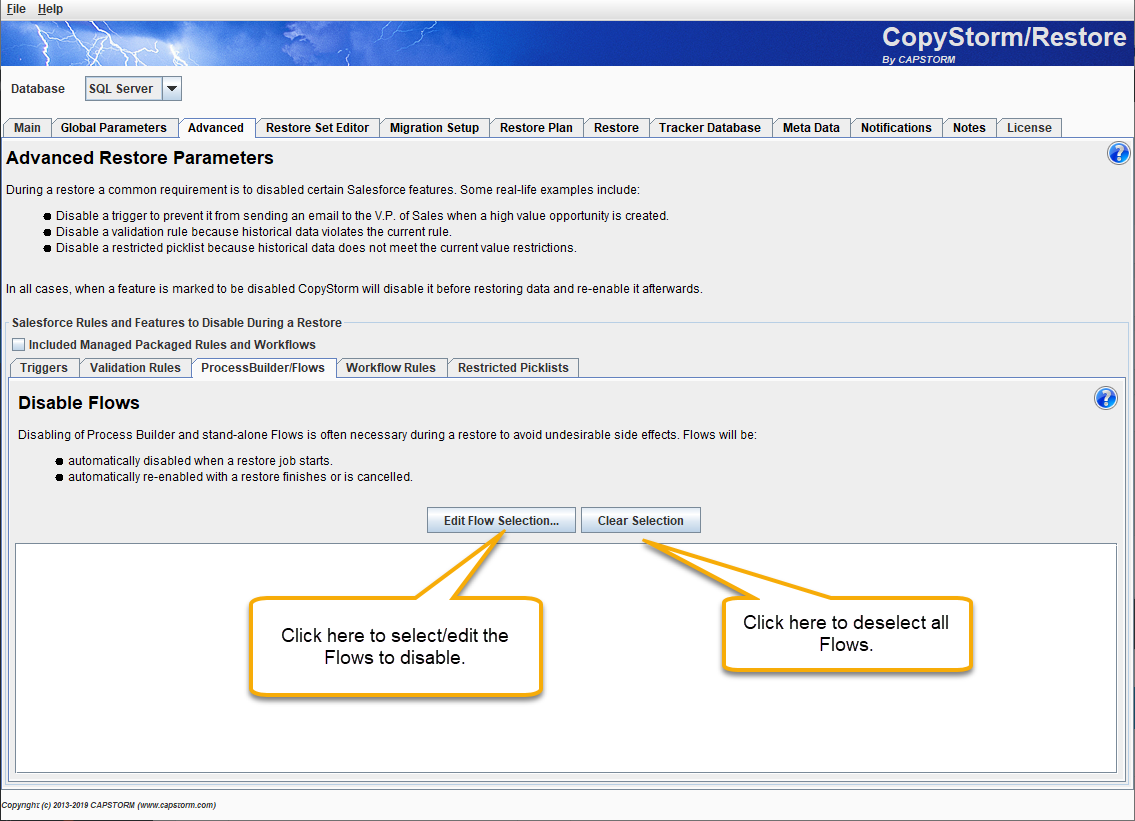This screenshot has height=821, width=1135.
Task: Switch to the Main tab
Action: [x=28, y=127]
